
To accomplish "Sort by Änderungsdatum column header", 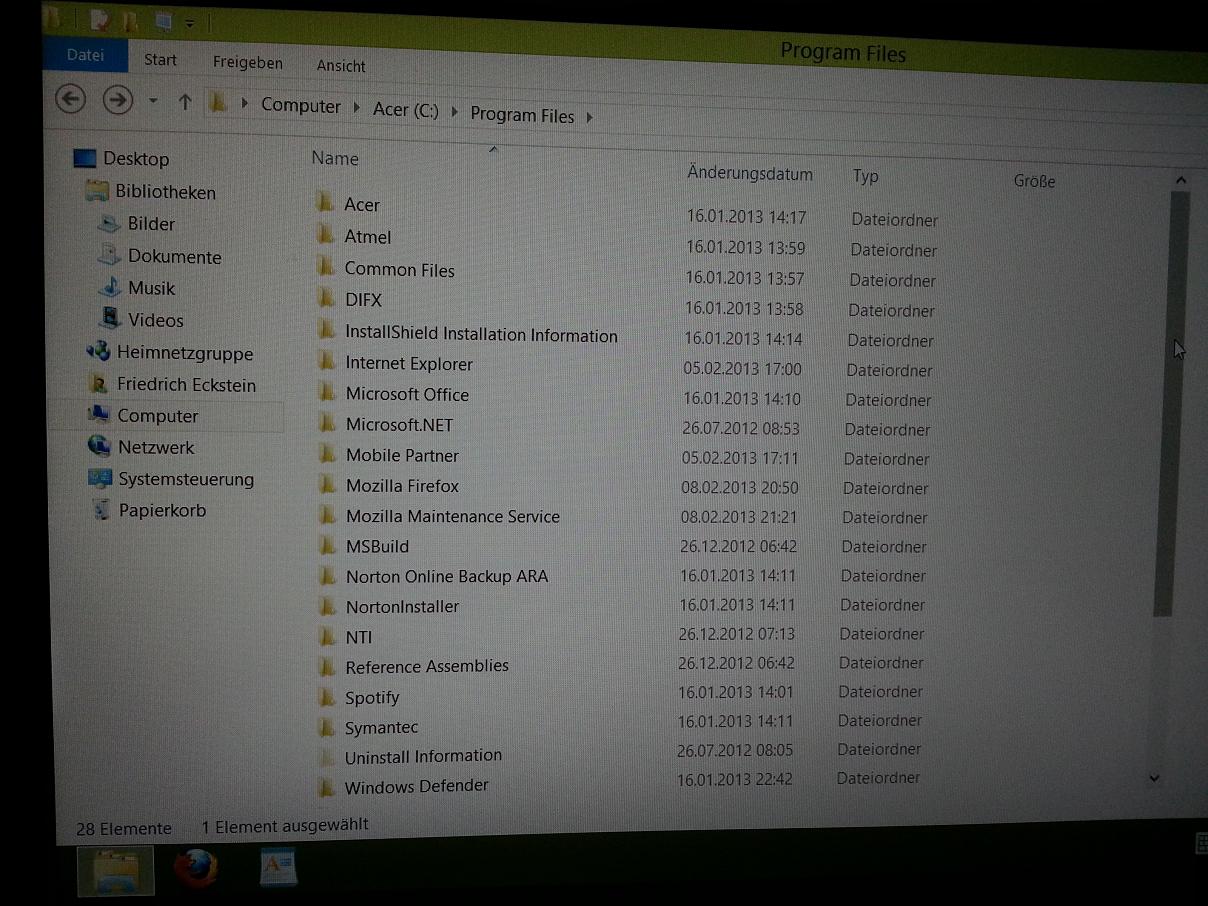I will pyautogui.click(x=749, y=174).
